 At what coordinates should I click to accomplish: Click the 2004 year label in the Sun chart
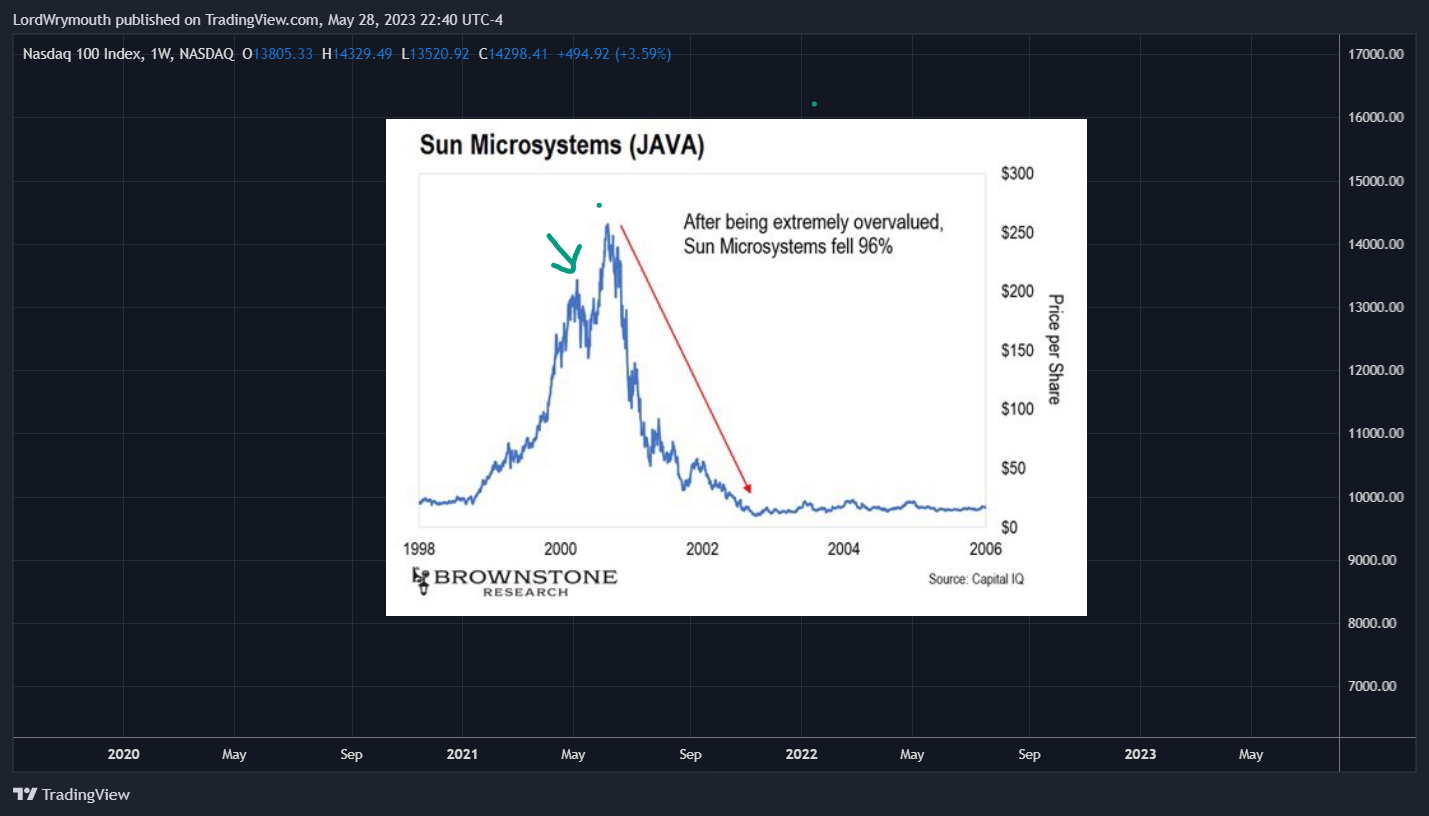tap(843, 548)
